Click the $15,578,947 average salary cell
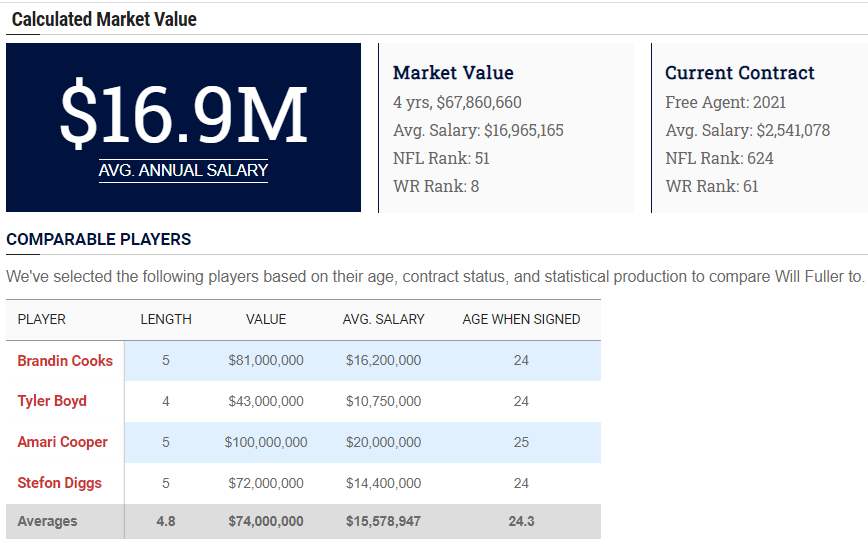The image size is (868, 545). [383, 521]
